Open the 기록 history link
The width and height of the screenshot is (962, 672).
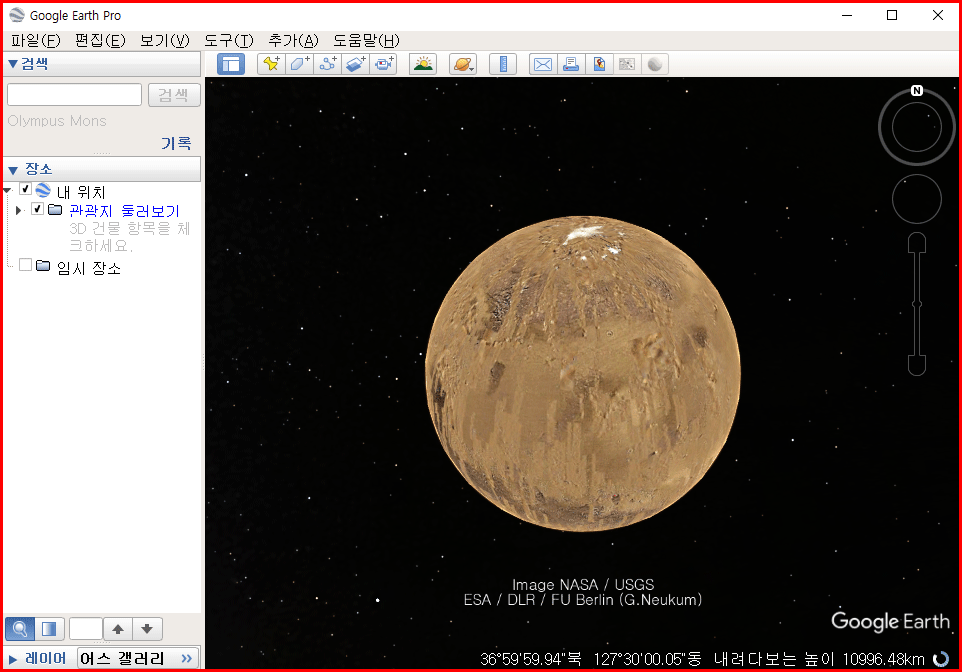point(176,143)
